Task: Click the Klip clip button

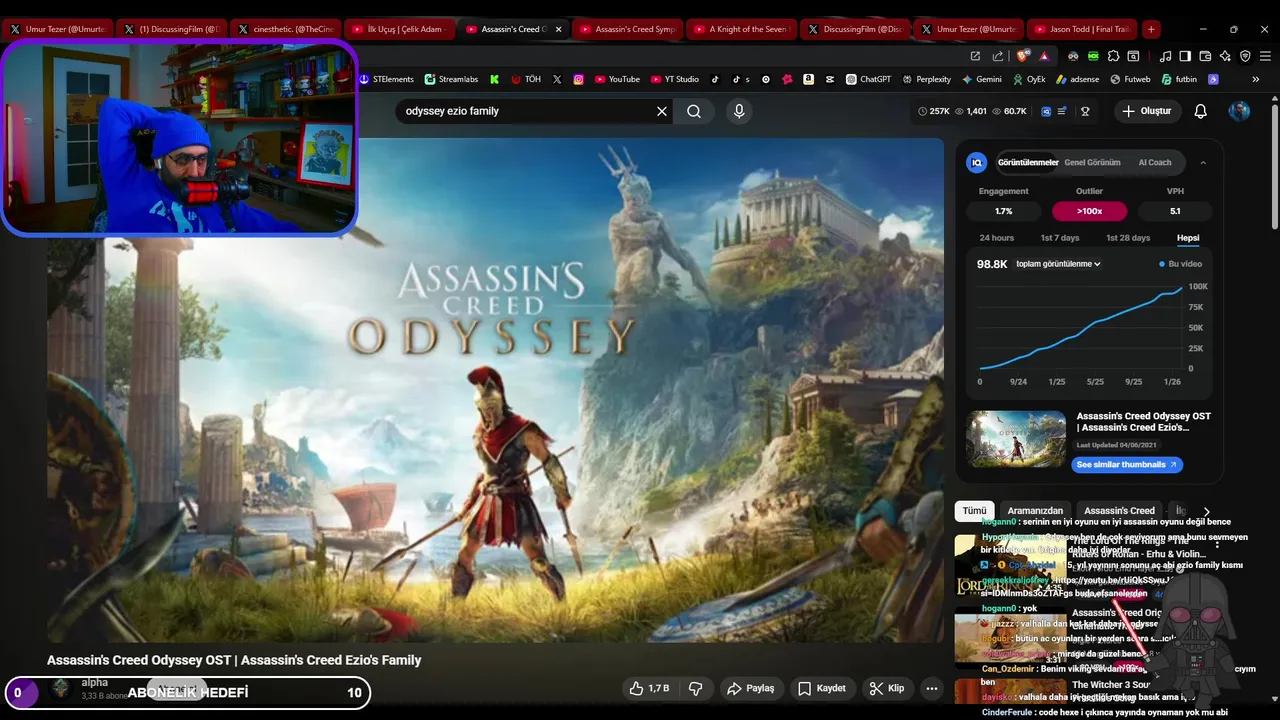Action: pos(886,688)
